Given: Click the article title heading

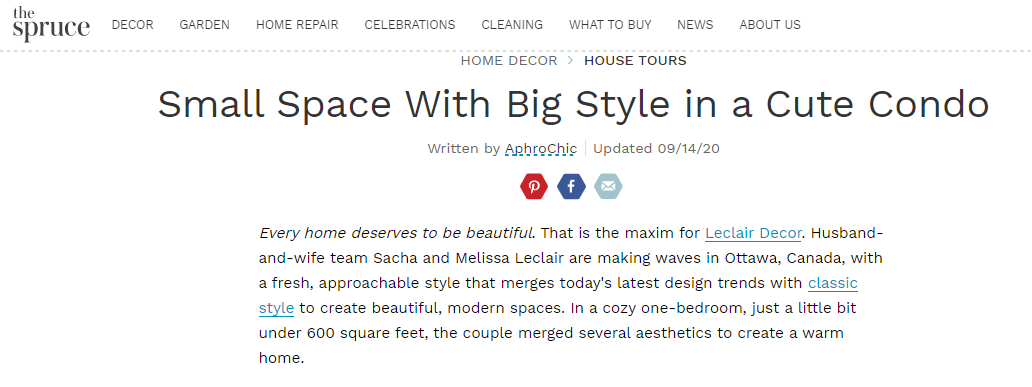Looking at the screenshot, I should pos(574,104).
